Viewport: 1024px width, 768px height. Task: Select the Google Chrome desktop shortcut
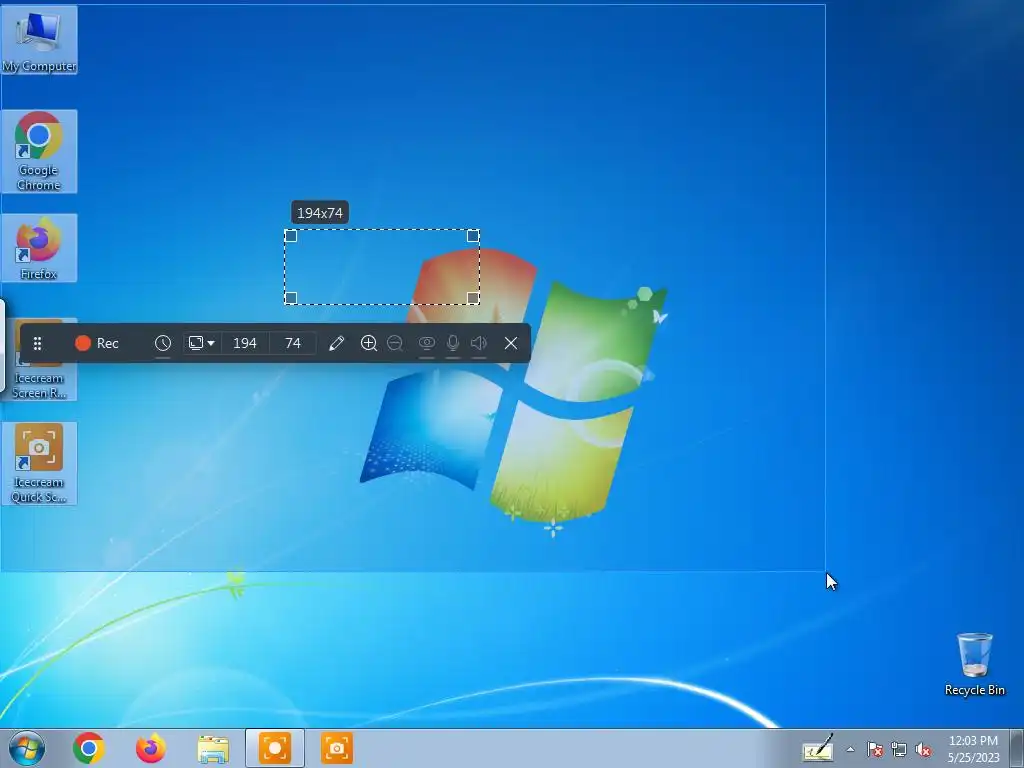(x=39, y=152)
